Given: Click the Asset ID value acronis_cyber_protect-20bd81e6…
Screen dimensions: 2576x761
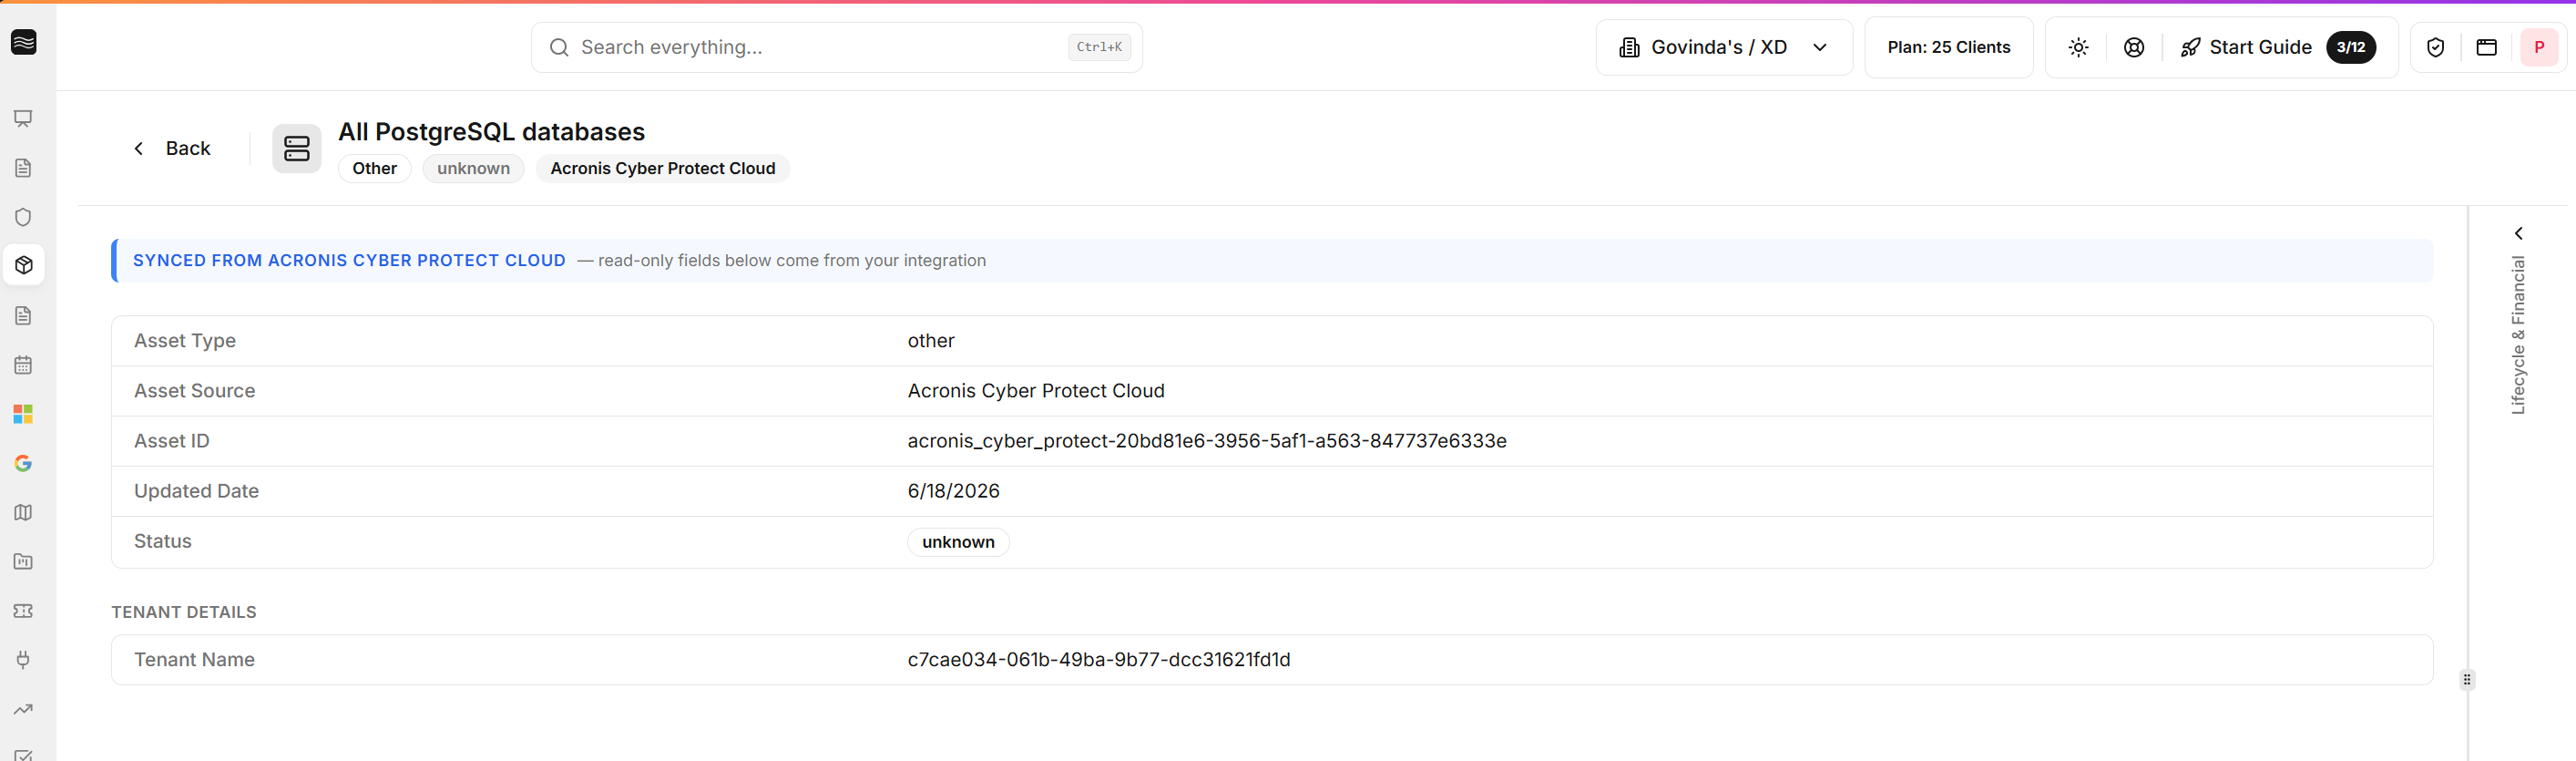Looking at the screenshot, I should coord(1206,441).
